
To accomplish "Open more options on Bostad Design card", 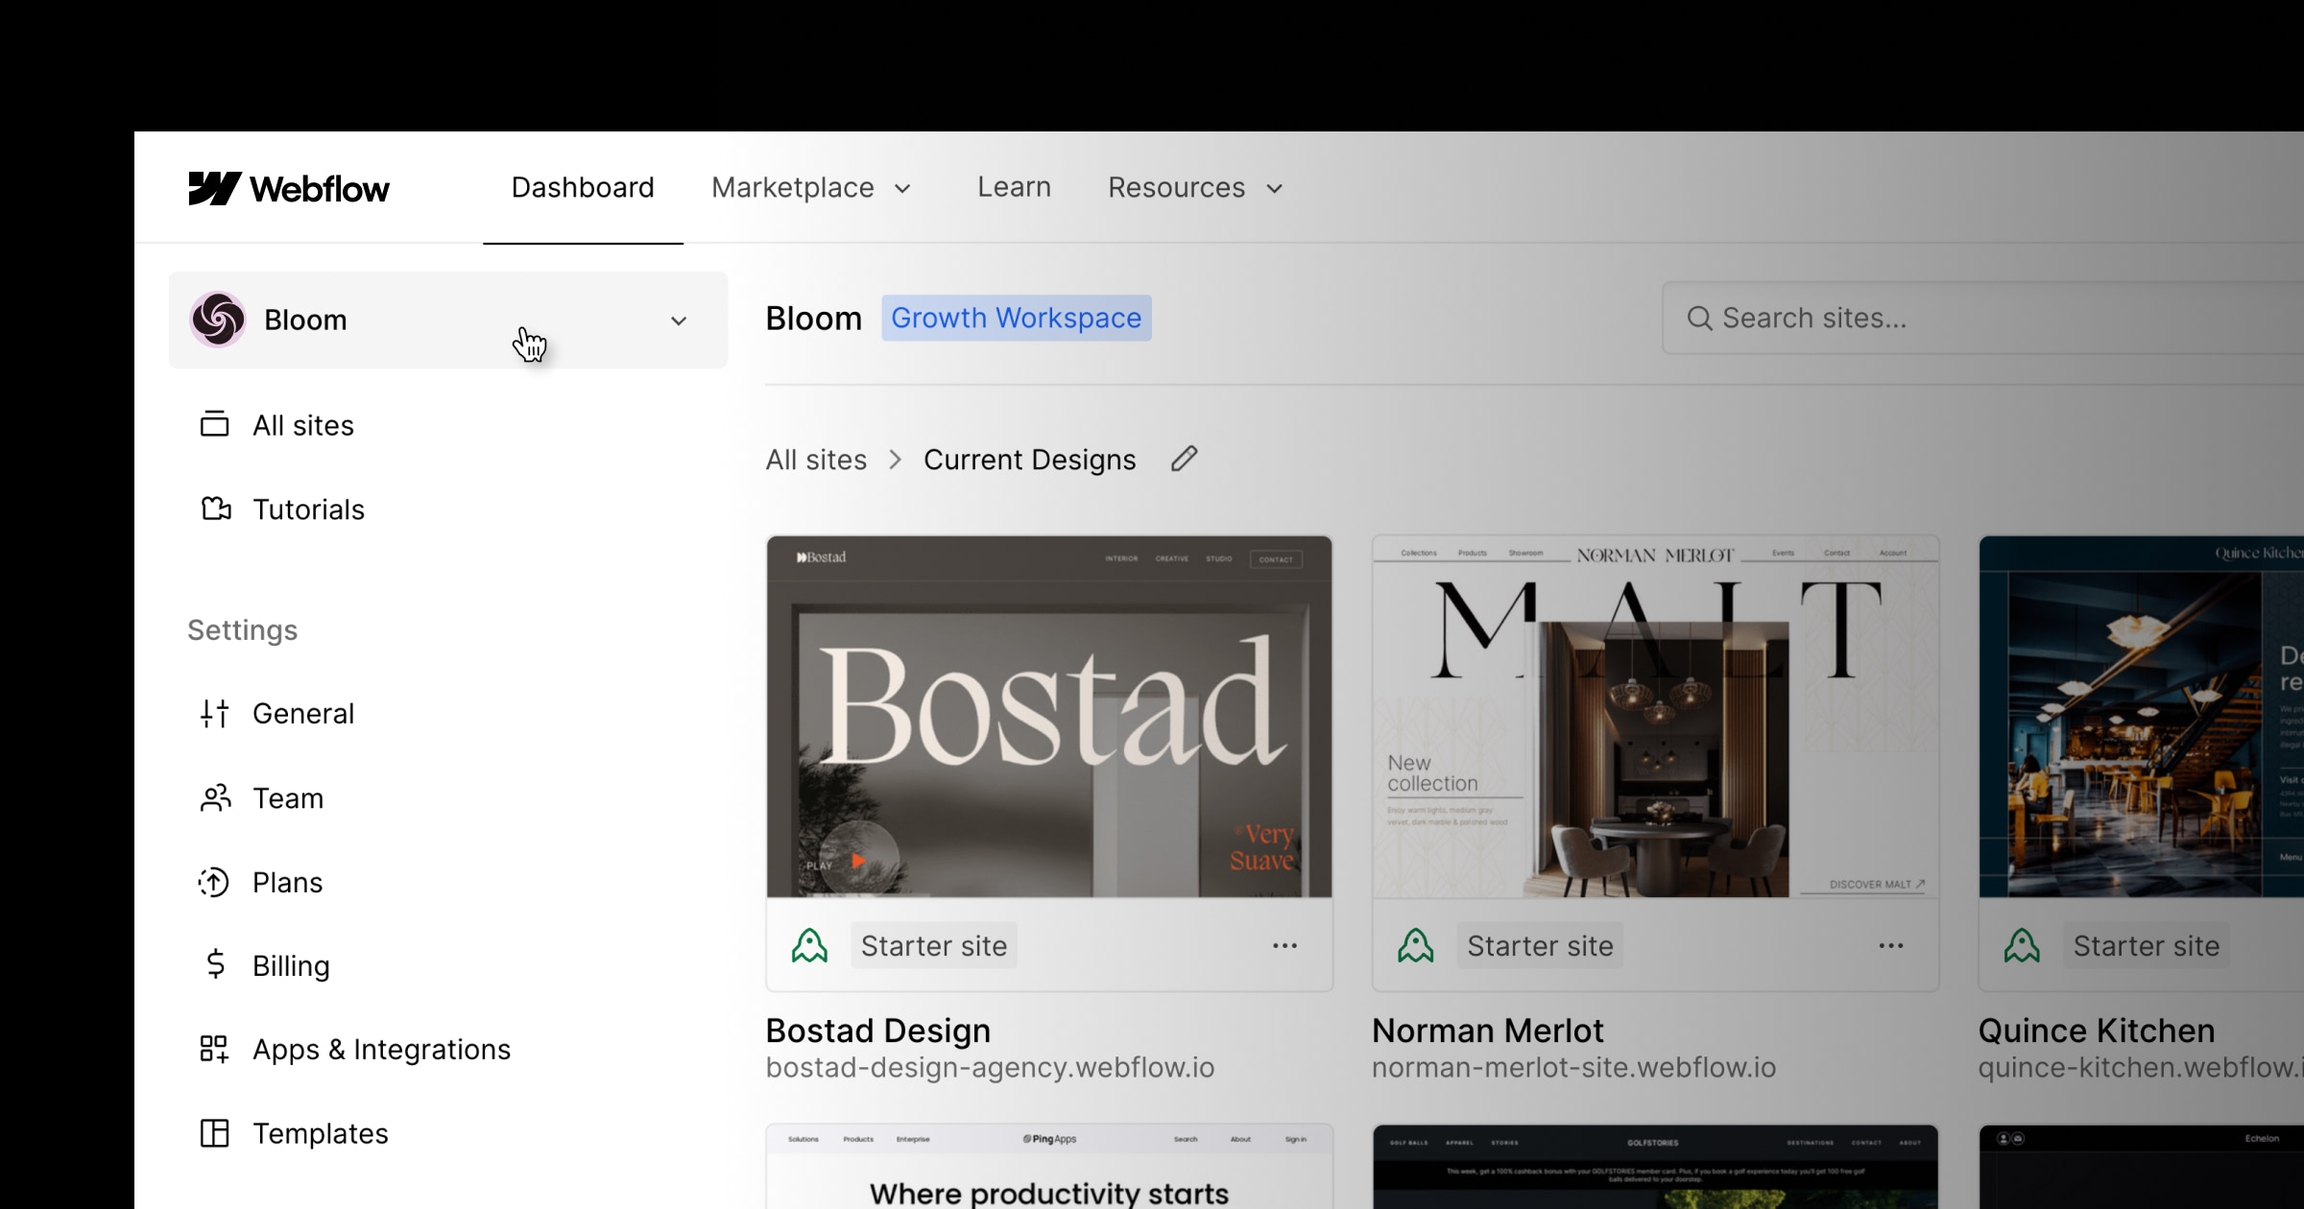I will [1284, 945].
